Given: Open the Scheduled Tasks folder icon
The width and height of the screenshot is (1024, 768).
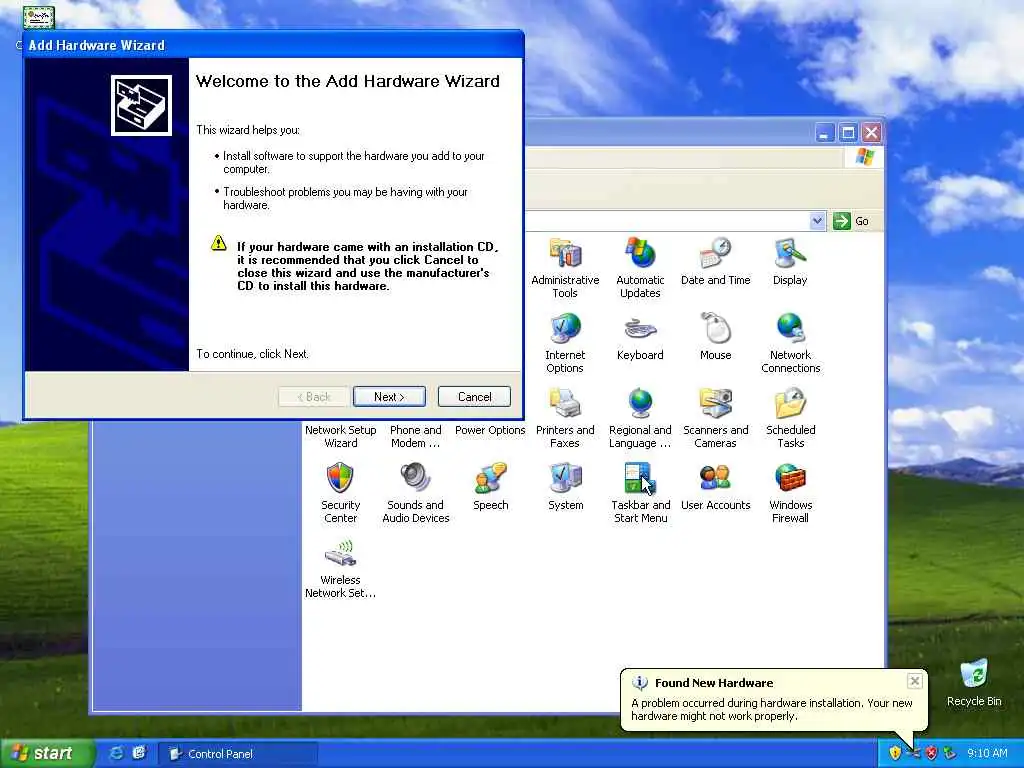Looking at the screenshot, I should pyautogui.click(x=790, y=404).
